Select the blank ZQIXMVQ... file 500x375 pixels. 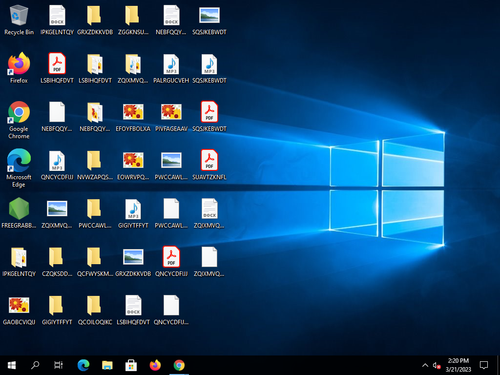pyautogui.click(x=209, y=261)
